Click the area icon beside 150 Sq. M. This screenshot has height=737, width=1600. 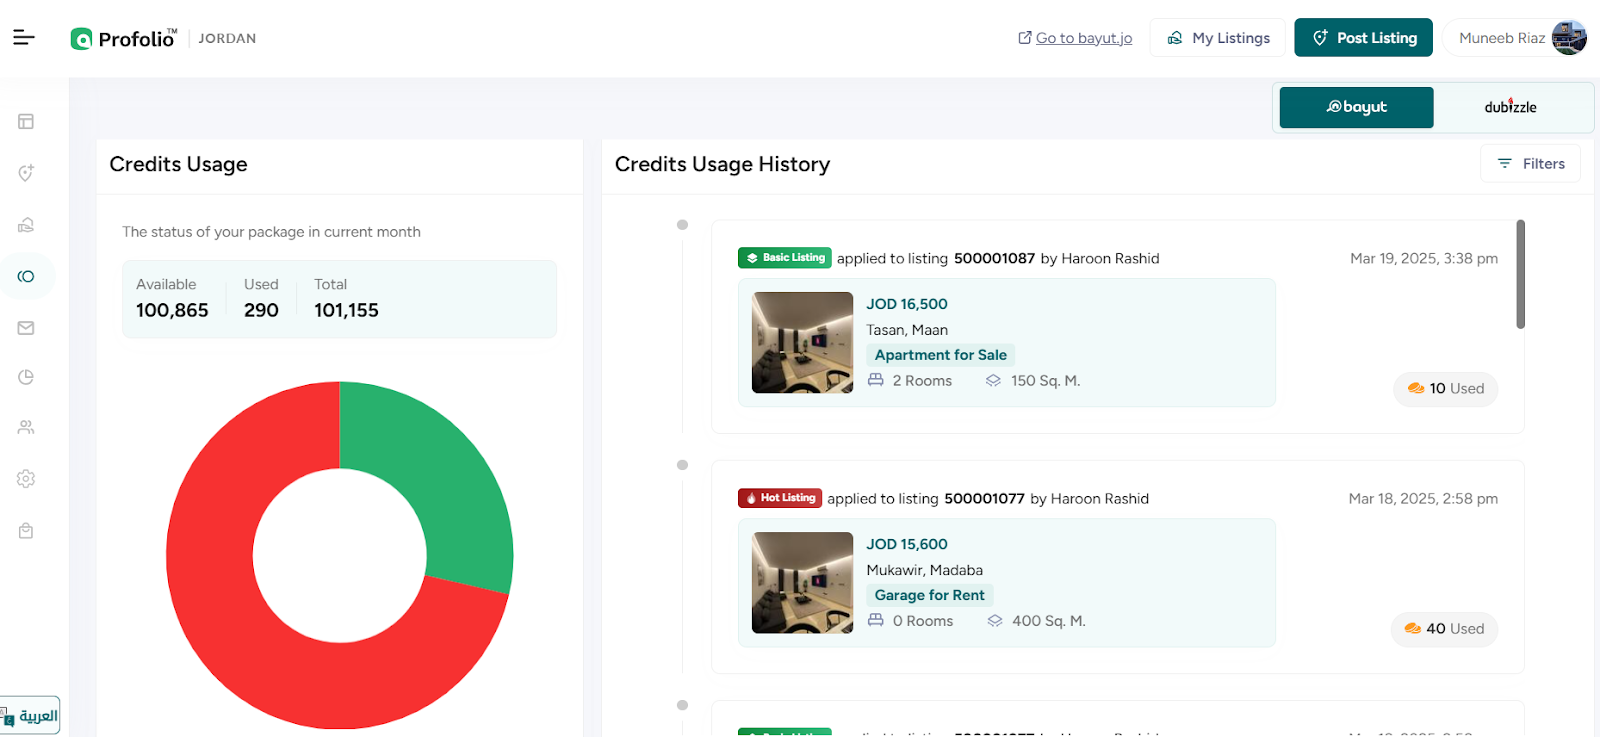pos(993,380)
